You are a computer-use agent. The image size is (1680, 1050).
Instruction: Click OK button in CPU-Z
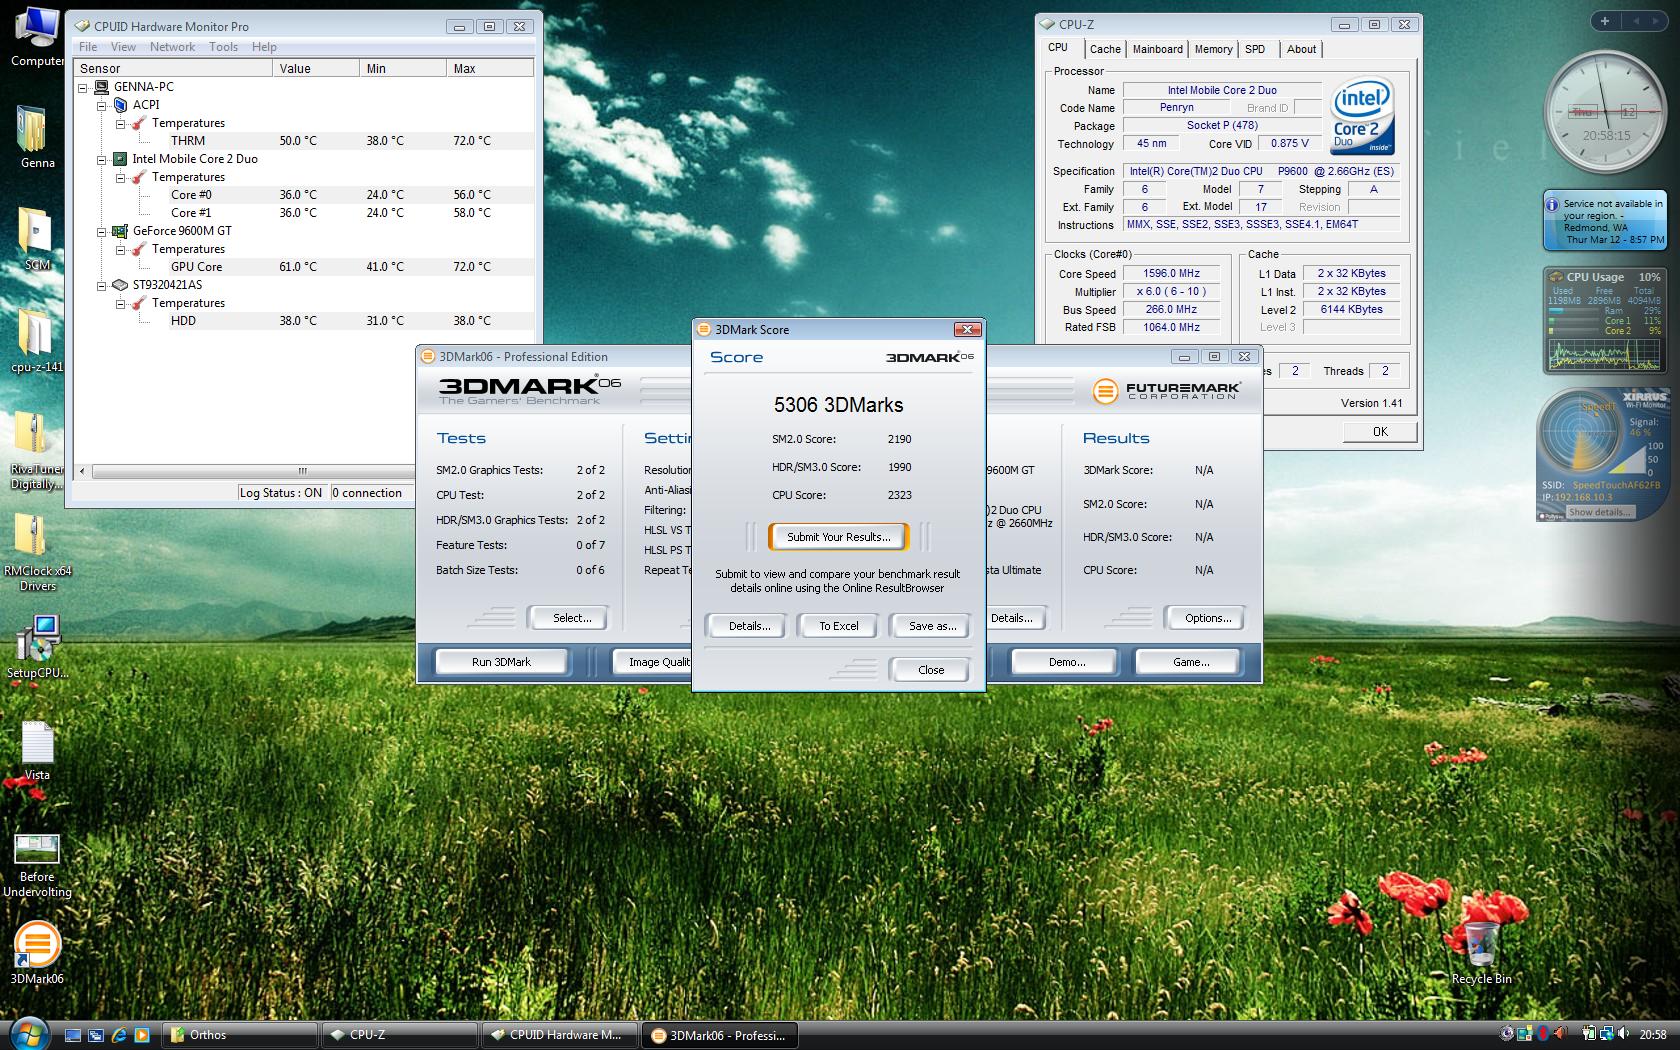pos(1380,432)
